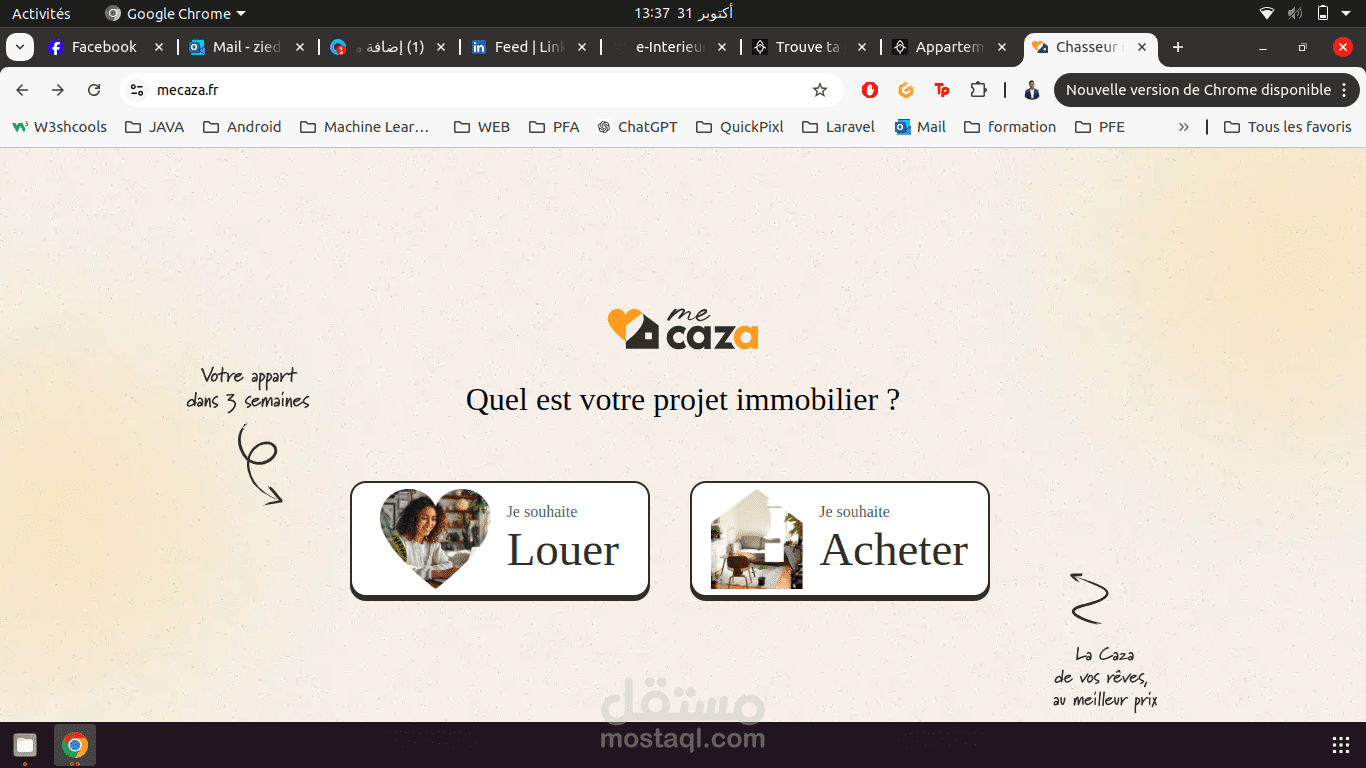The width and height of the screenshot is (1366, 768).
Task: Open the orange G extension icon
Action: [906, 90]
